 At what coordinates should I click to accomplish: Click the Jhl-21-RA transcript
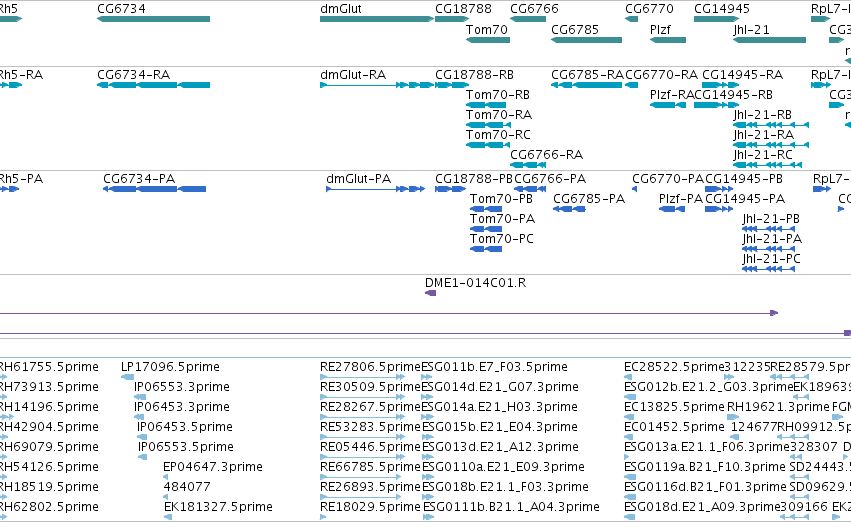click(771, 145)
